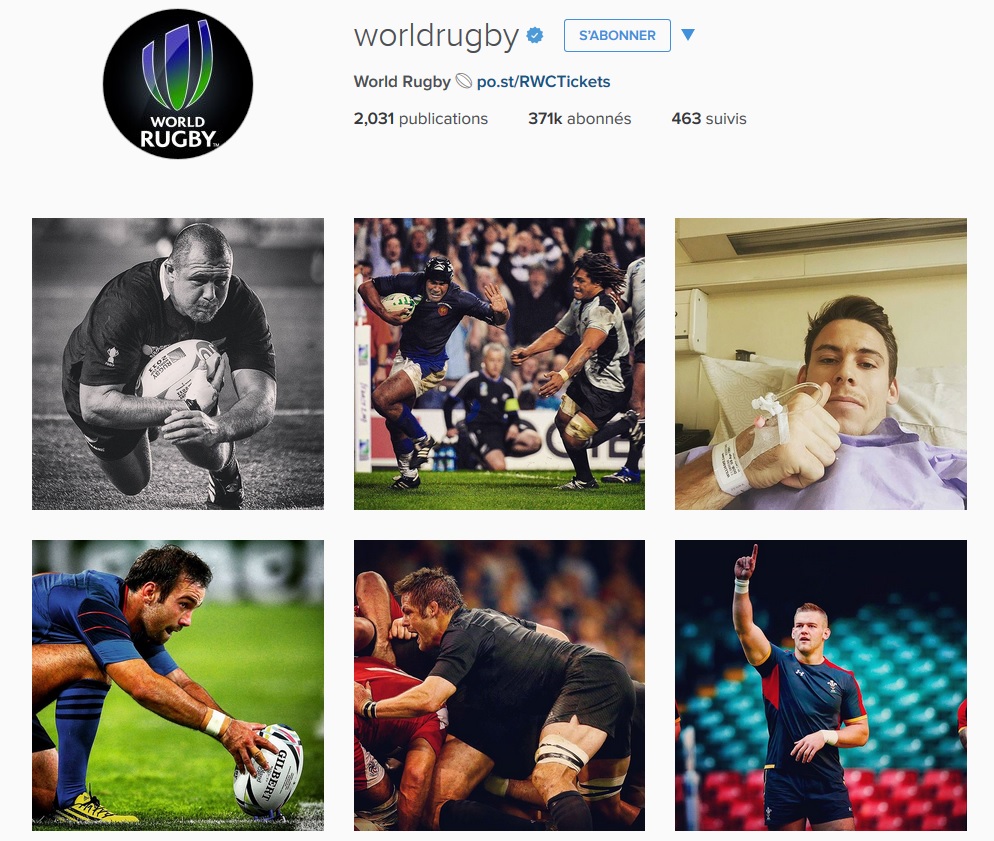Open the hospital bed selfie photo
Screen dimensions: 994x841
coord(821,364)
